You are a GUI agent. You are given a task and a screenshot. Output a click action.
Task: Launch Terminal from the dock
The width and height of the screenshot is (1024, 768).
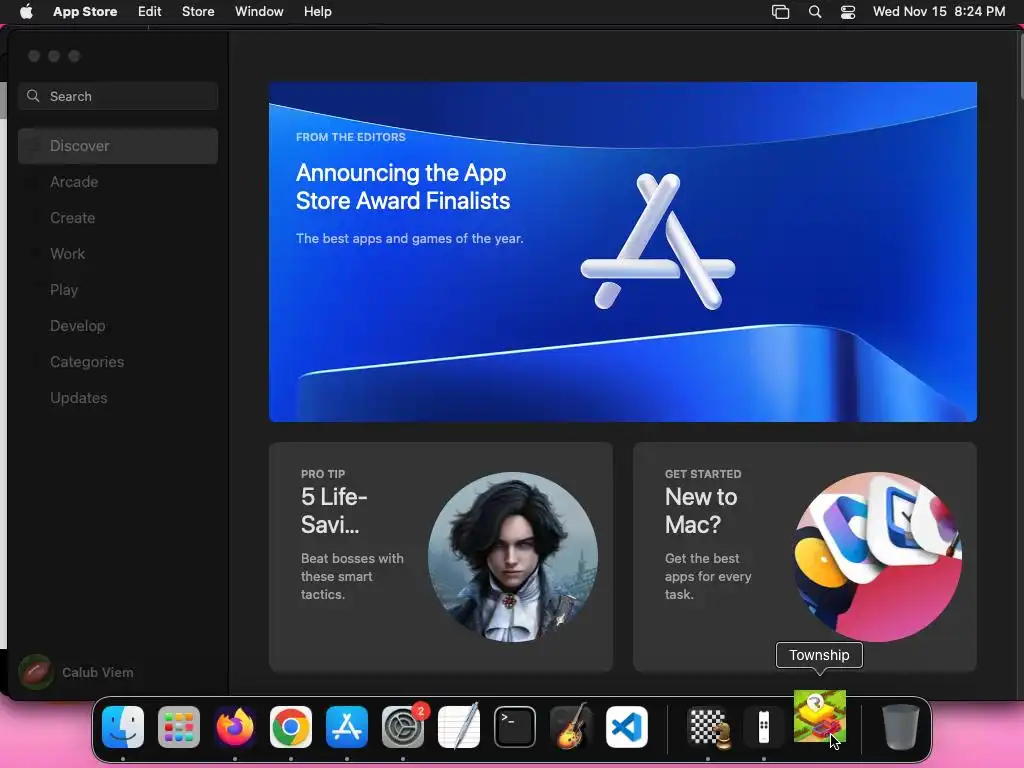click(515, 727)
